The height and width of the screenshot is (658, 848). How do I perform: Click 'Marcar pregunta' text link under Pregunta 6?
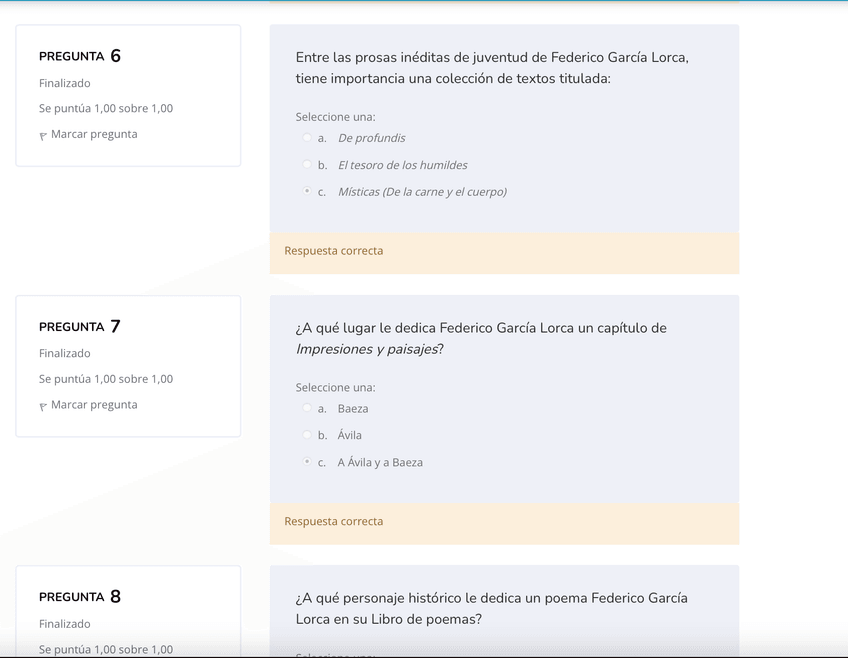(94, 134)
